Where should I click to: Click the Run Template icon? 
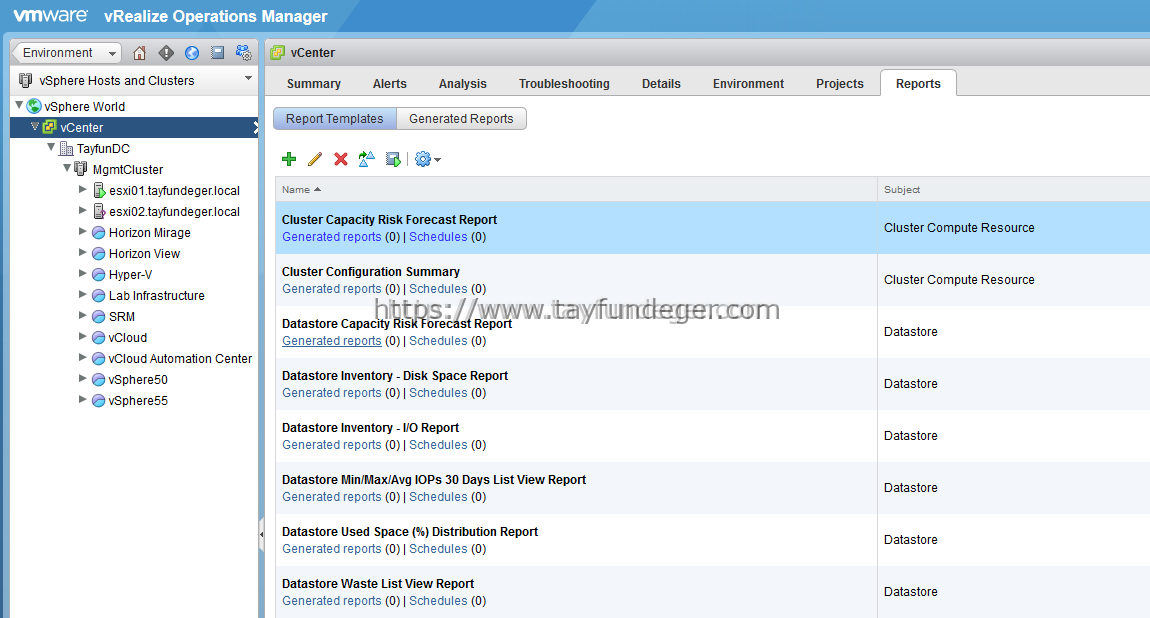367,159
